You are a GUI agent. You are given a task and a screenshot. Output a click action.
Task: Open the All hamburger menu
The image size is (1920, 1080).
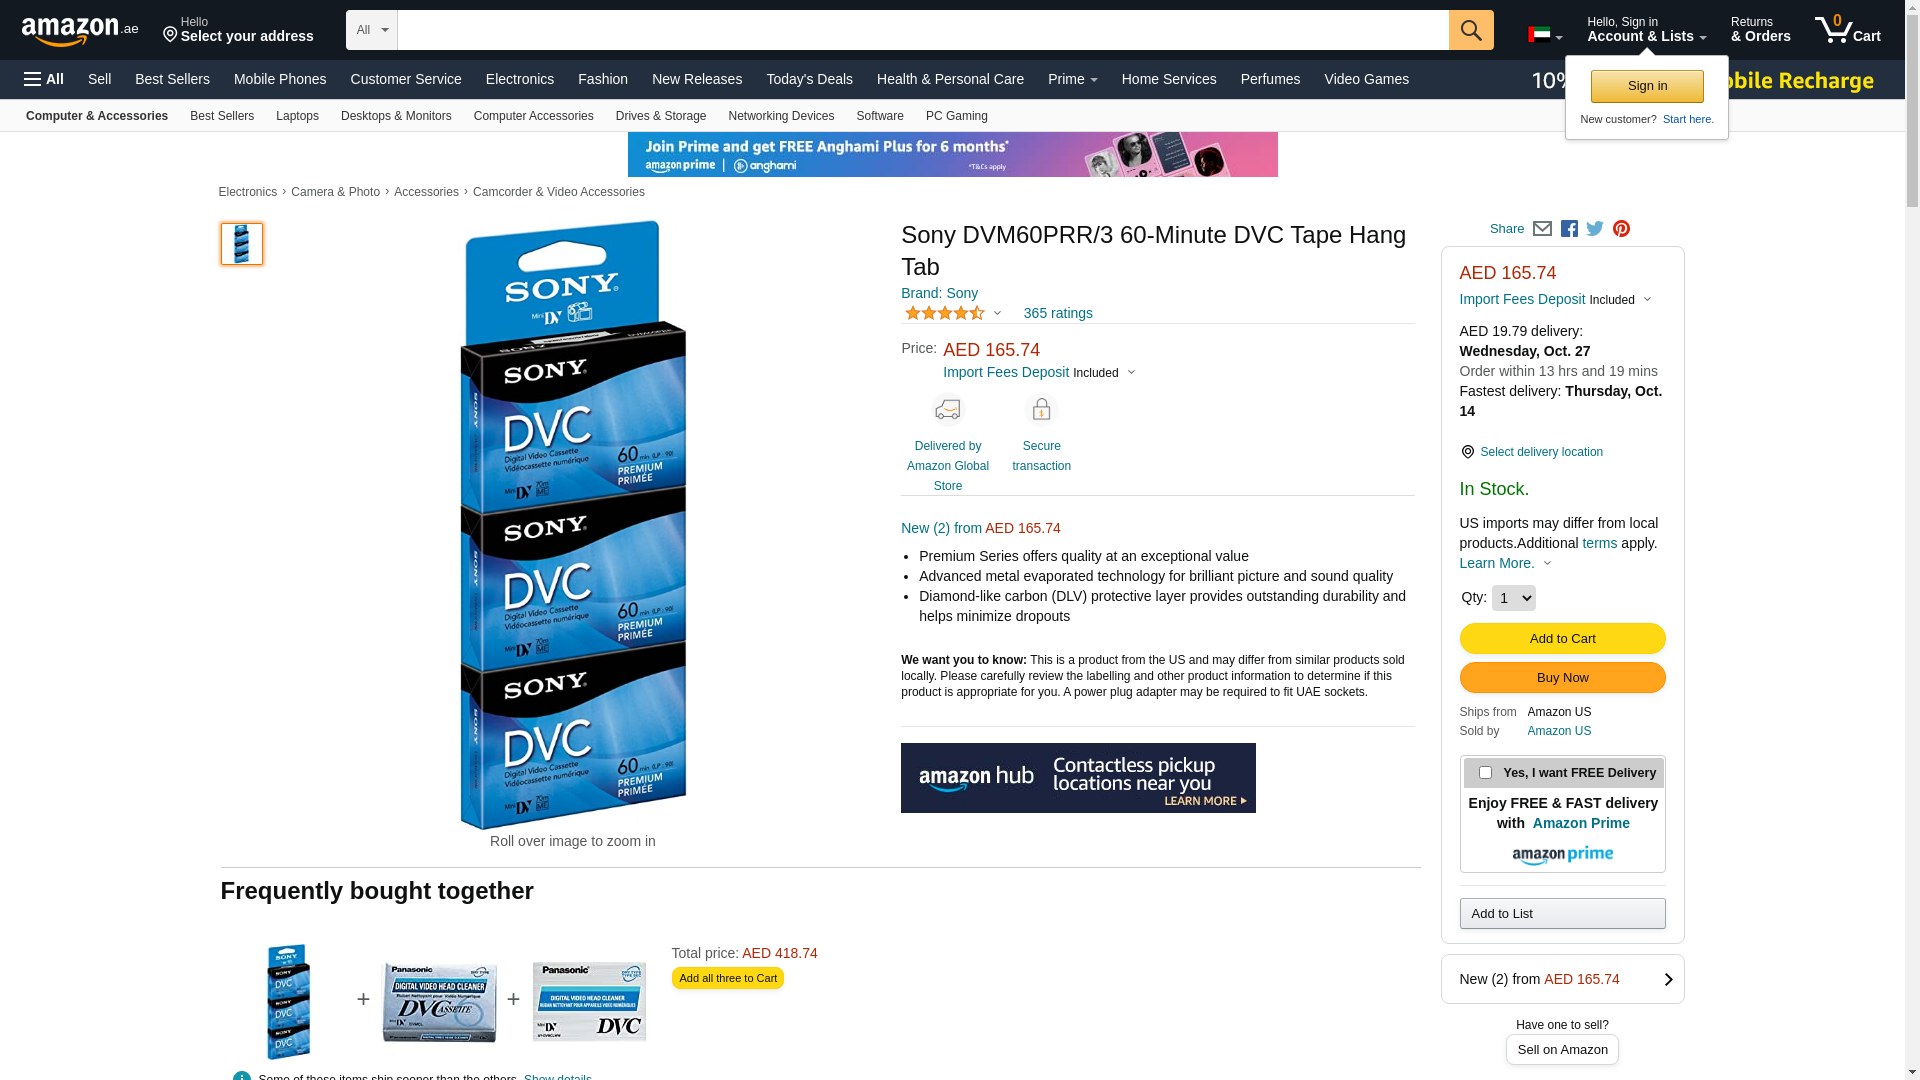[x=44, y=79]
